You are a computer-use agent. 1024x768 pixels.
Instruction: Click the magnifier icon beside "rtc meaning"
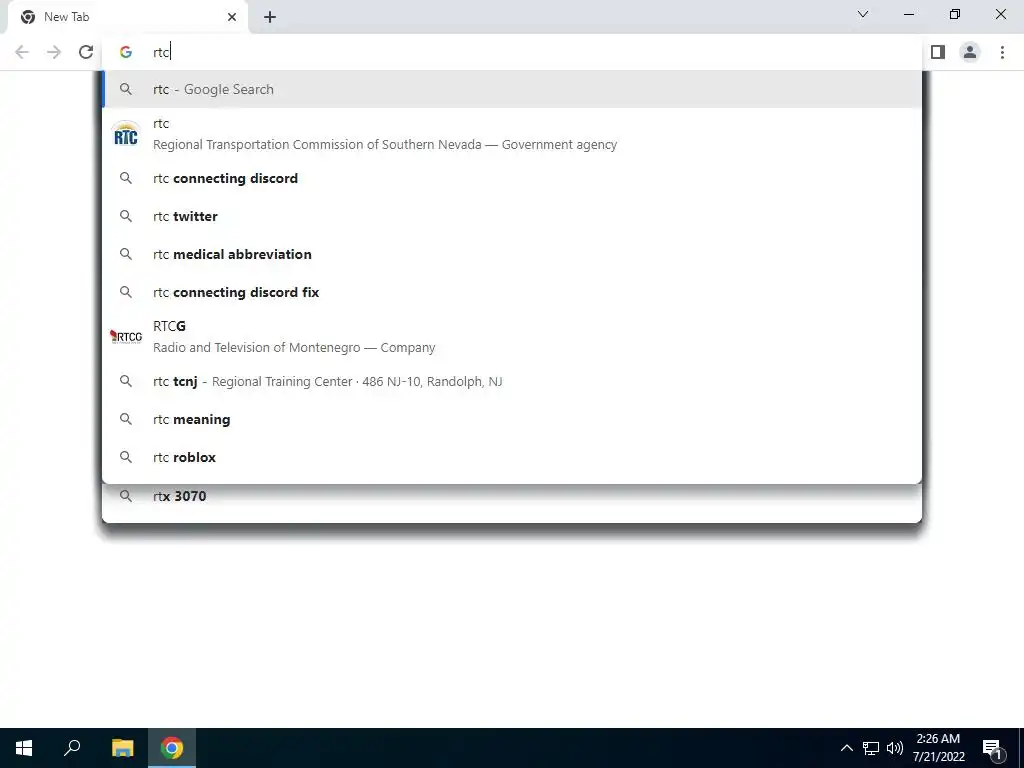[x=125, y=419]
